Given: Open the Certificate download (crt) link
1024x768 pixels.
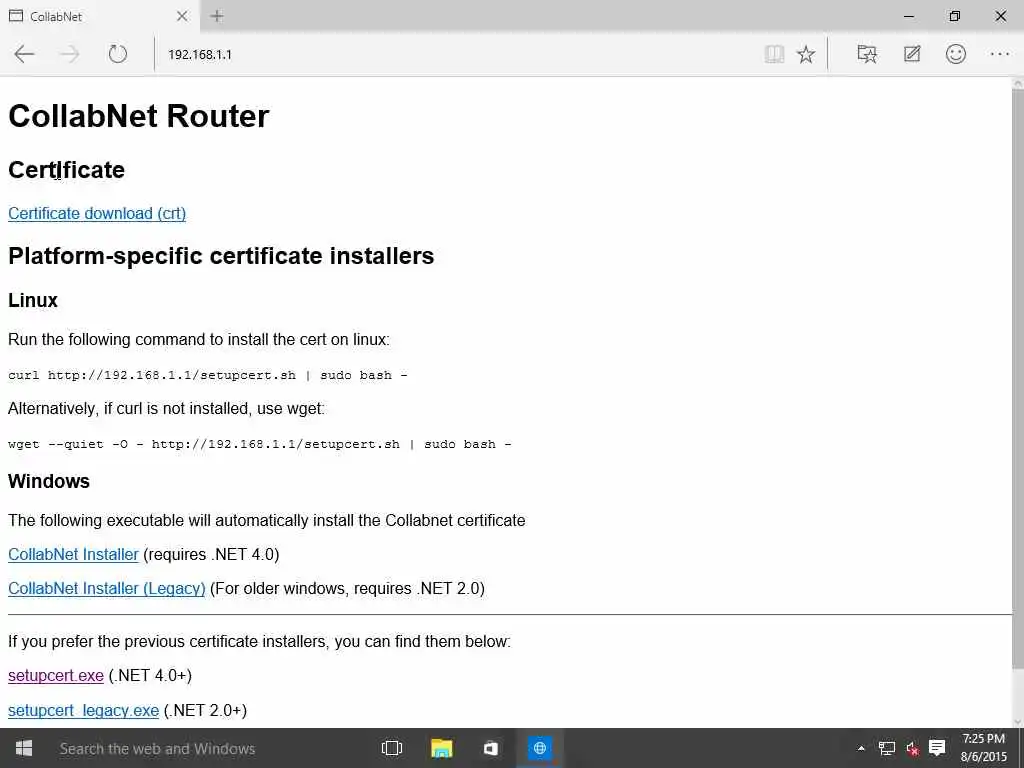Looking at the screenshot, I should tap(97, 214).
